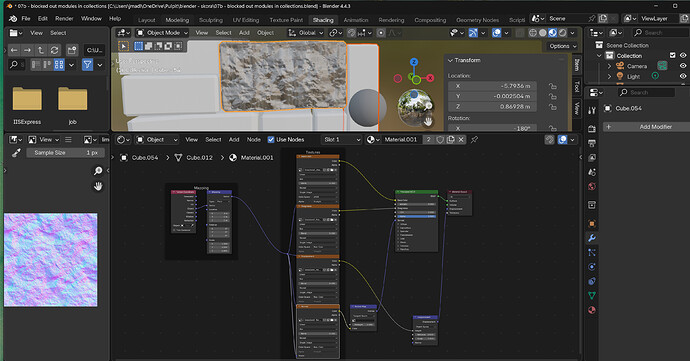The image size is (690, 361).
Task: Create new folder in file browser
Action: [x=72, y=50]
